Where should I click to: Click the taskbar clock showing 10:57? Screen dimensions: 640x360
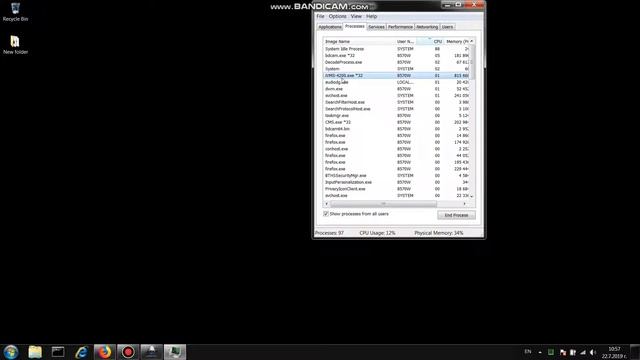[614, 352]
